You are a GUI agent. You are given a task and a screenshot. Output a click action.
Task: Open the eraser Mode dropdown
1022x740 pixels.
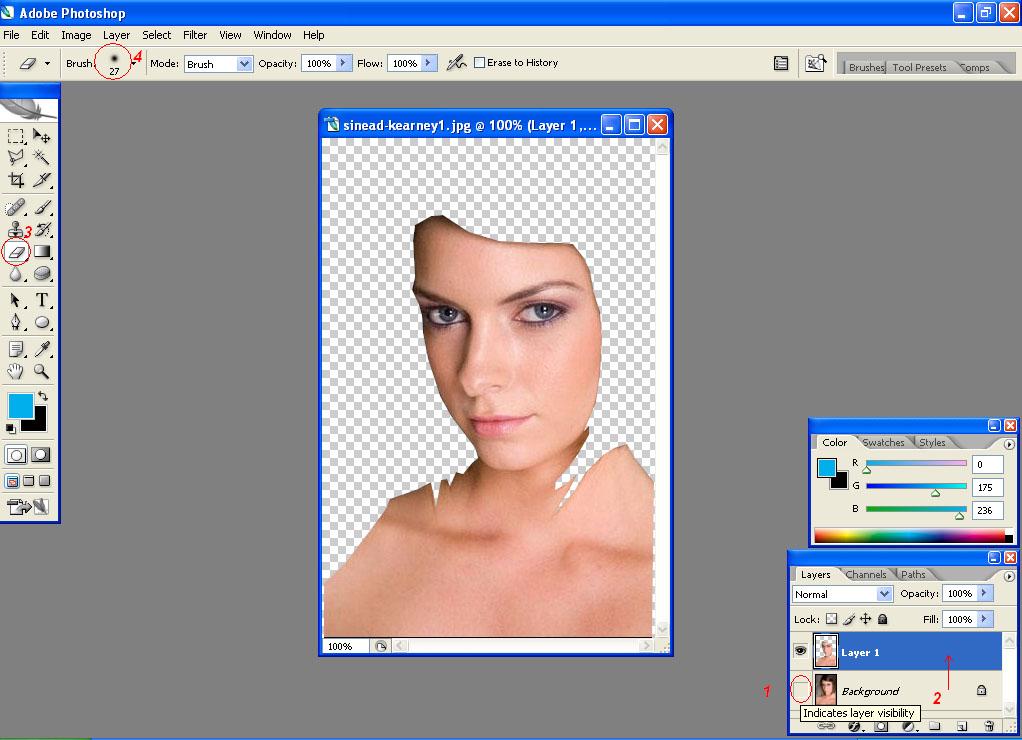point(218,64)
